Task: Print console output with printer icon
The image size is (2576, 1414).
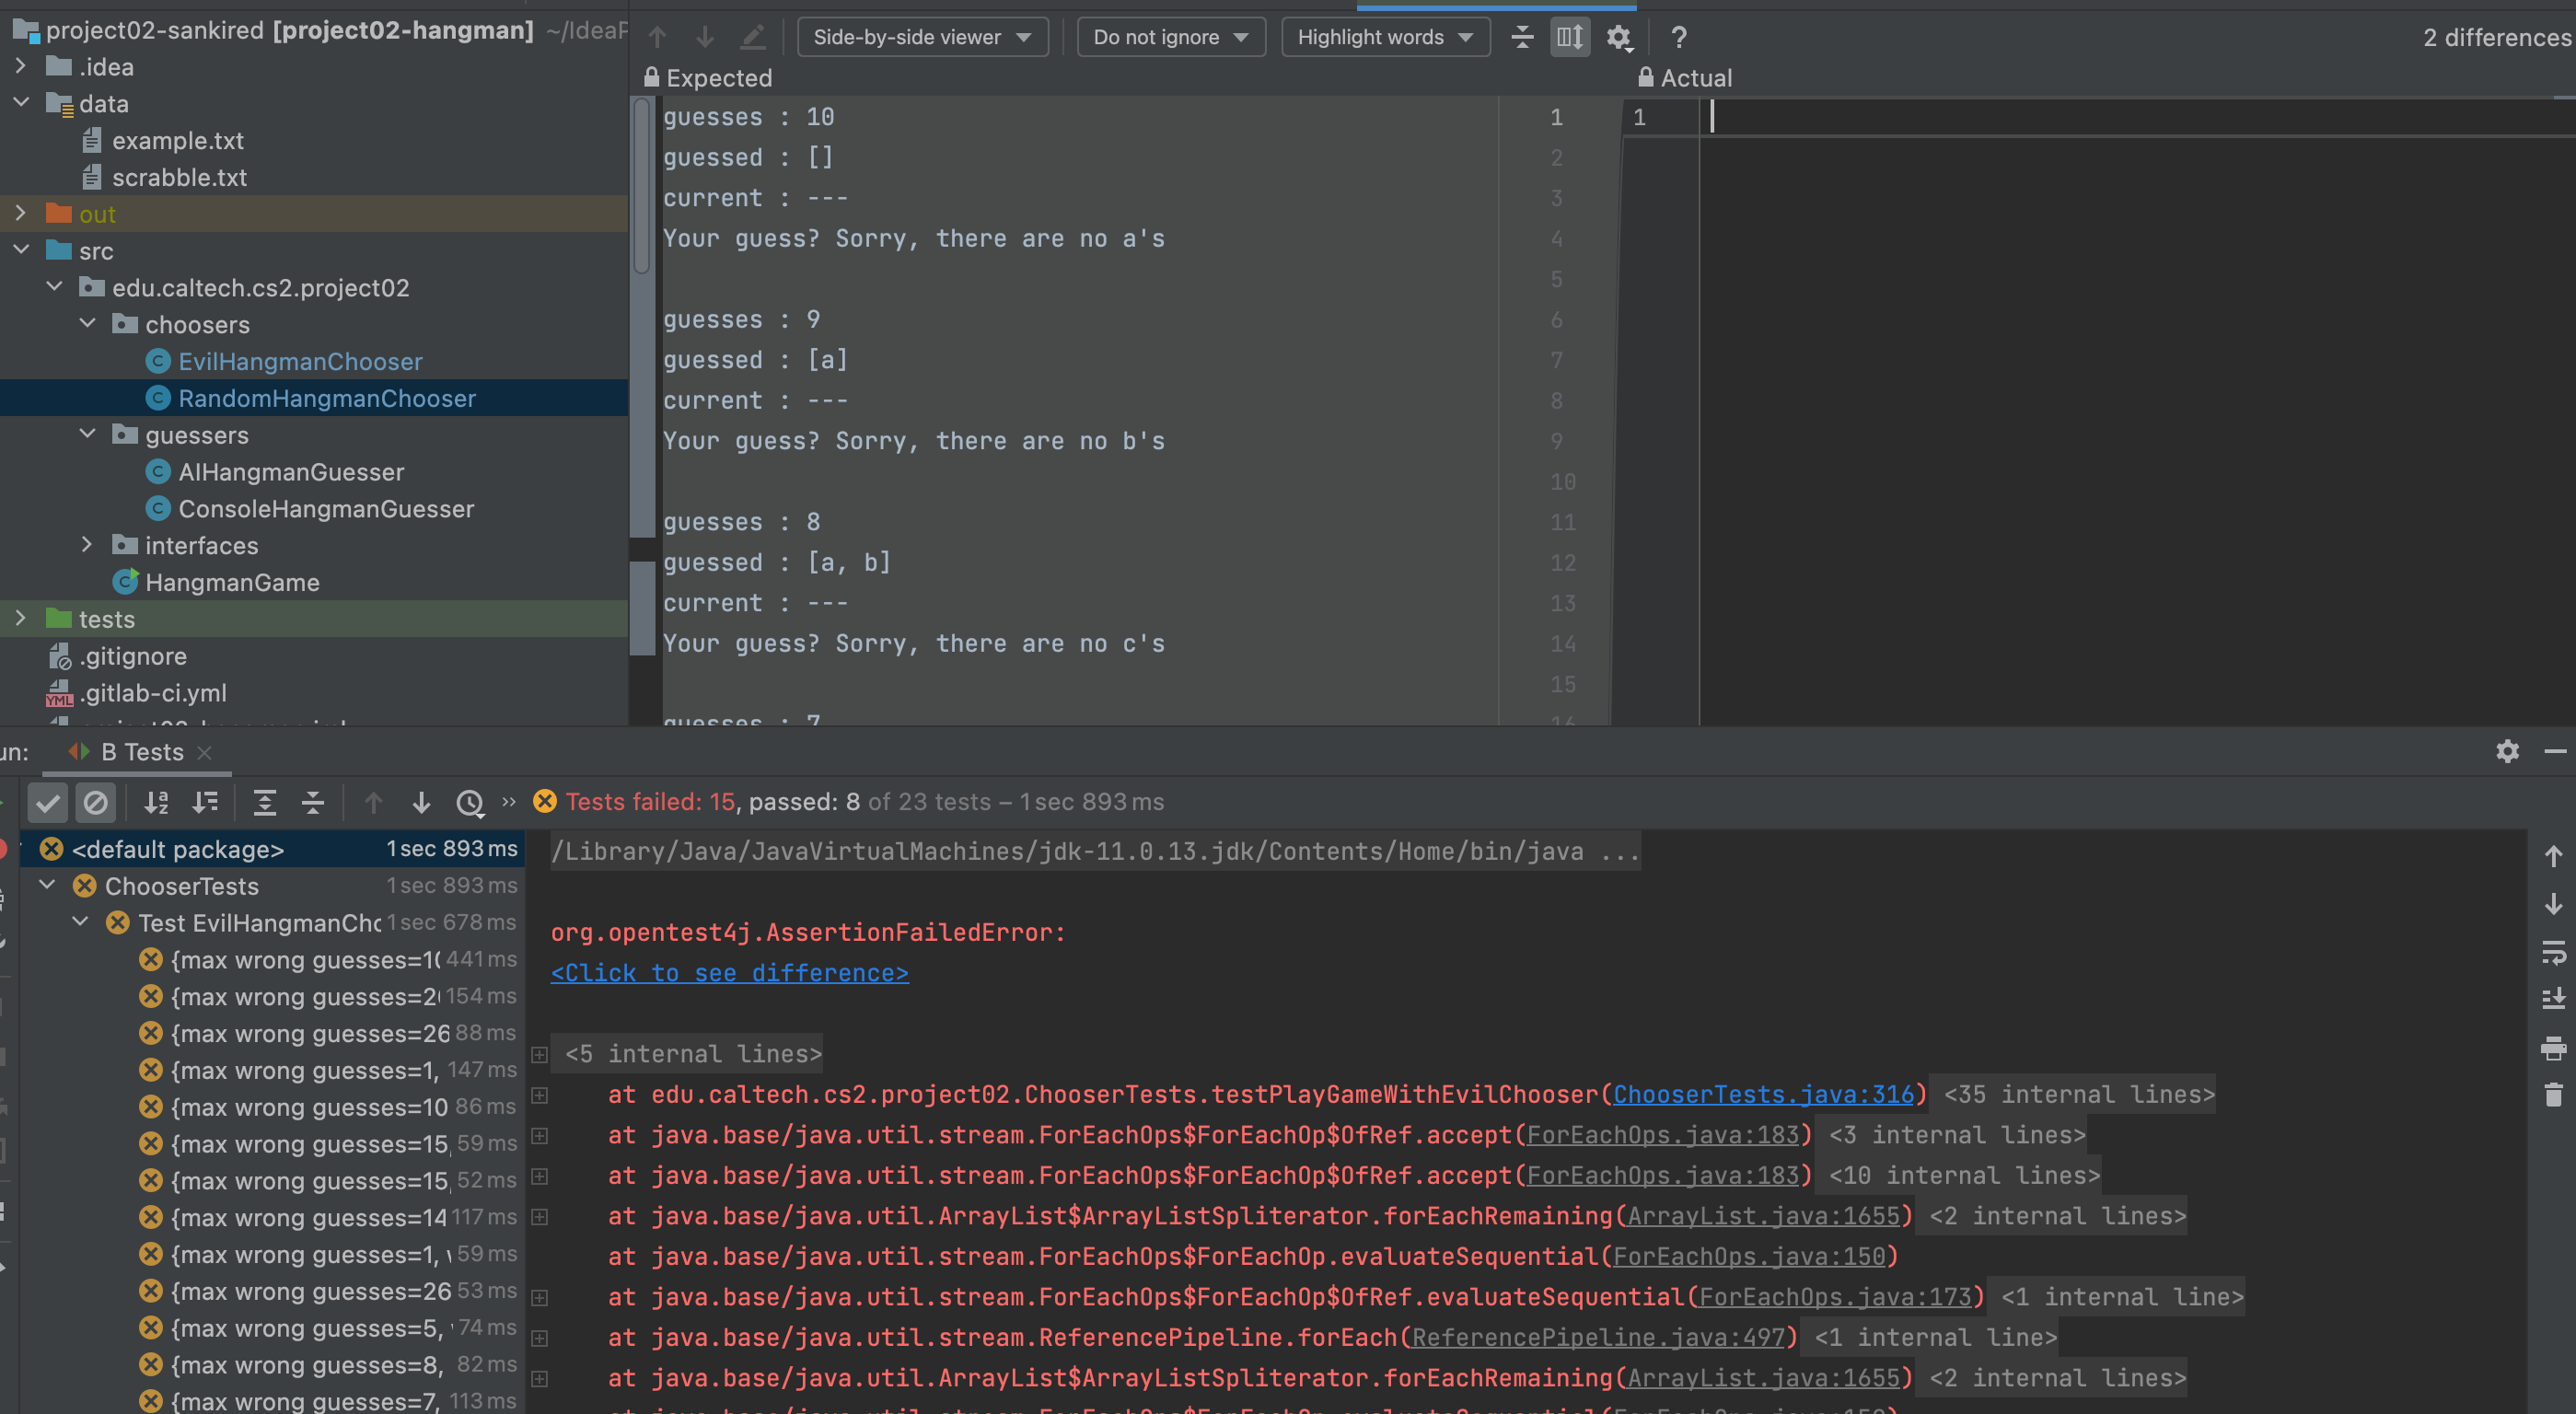Action: 2552,1047
